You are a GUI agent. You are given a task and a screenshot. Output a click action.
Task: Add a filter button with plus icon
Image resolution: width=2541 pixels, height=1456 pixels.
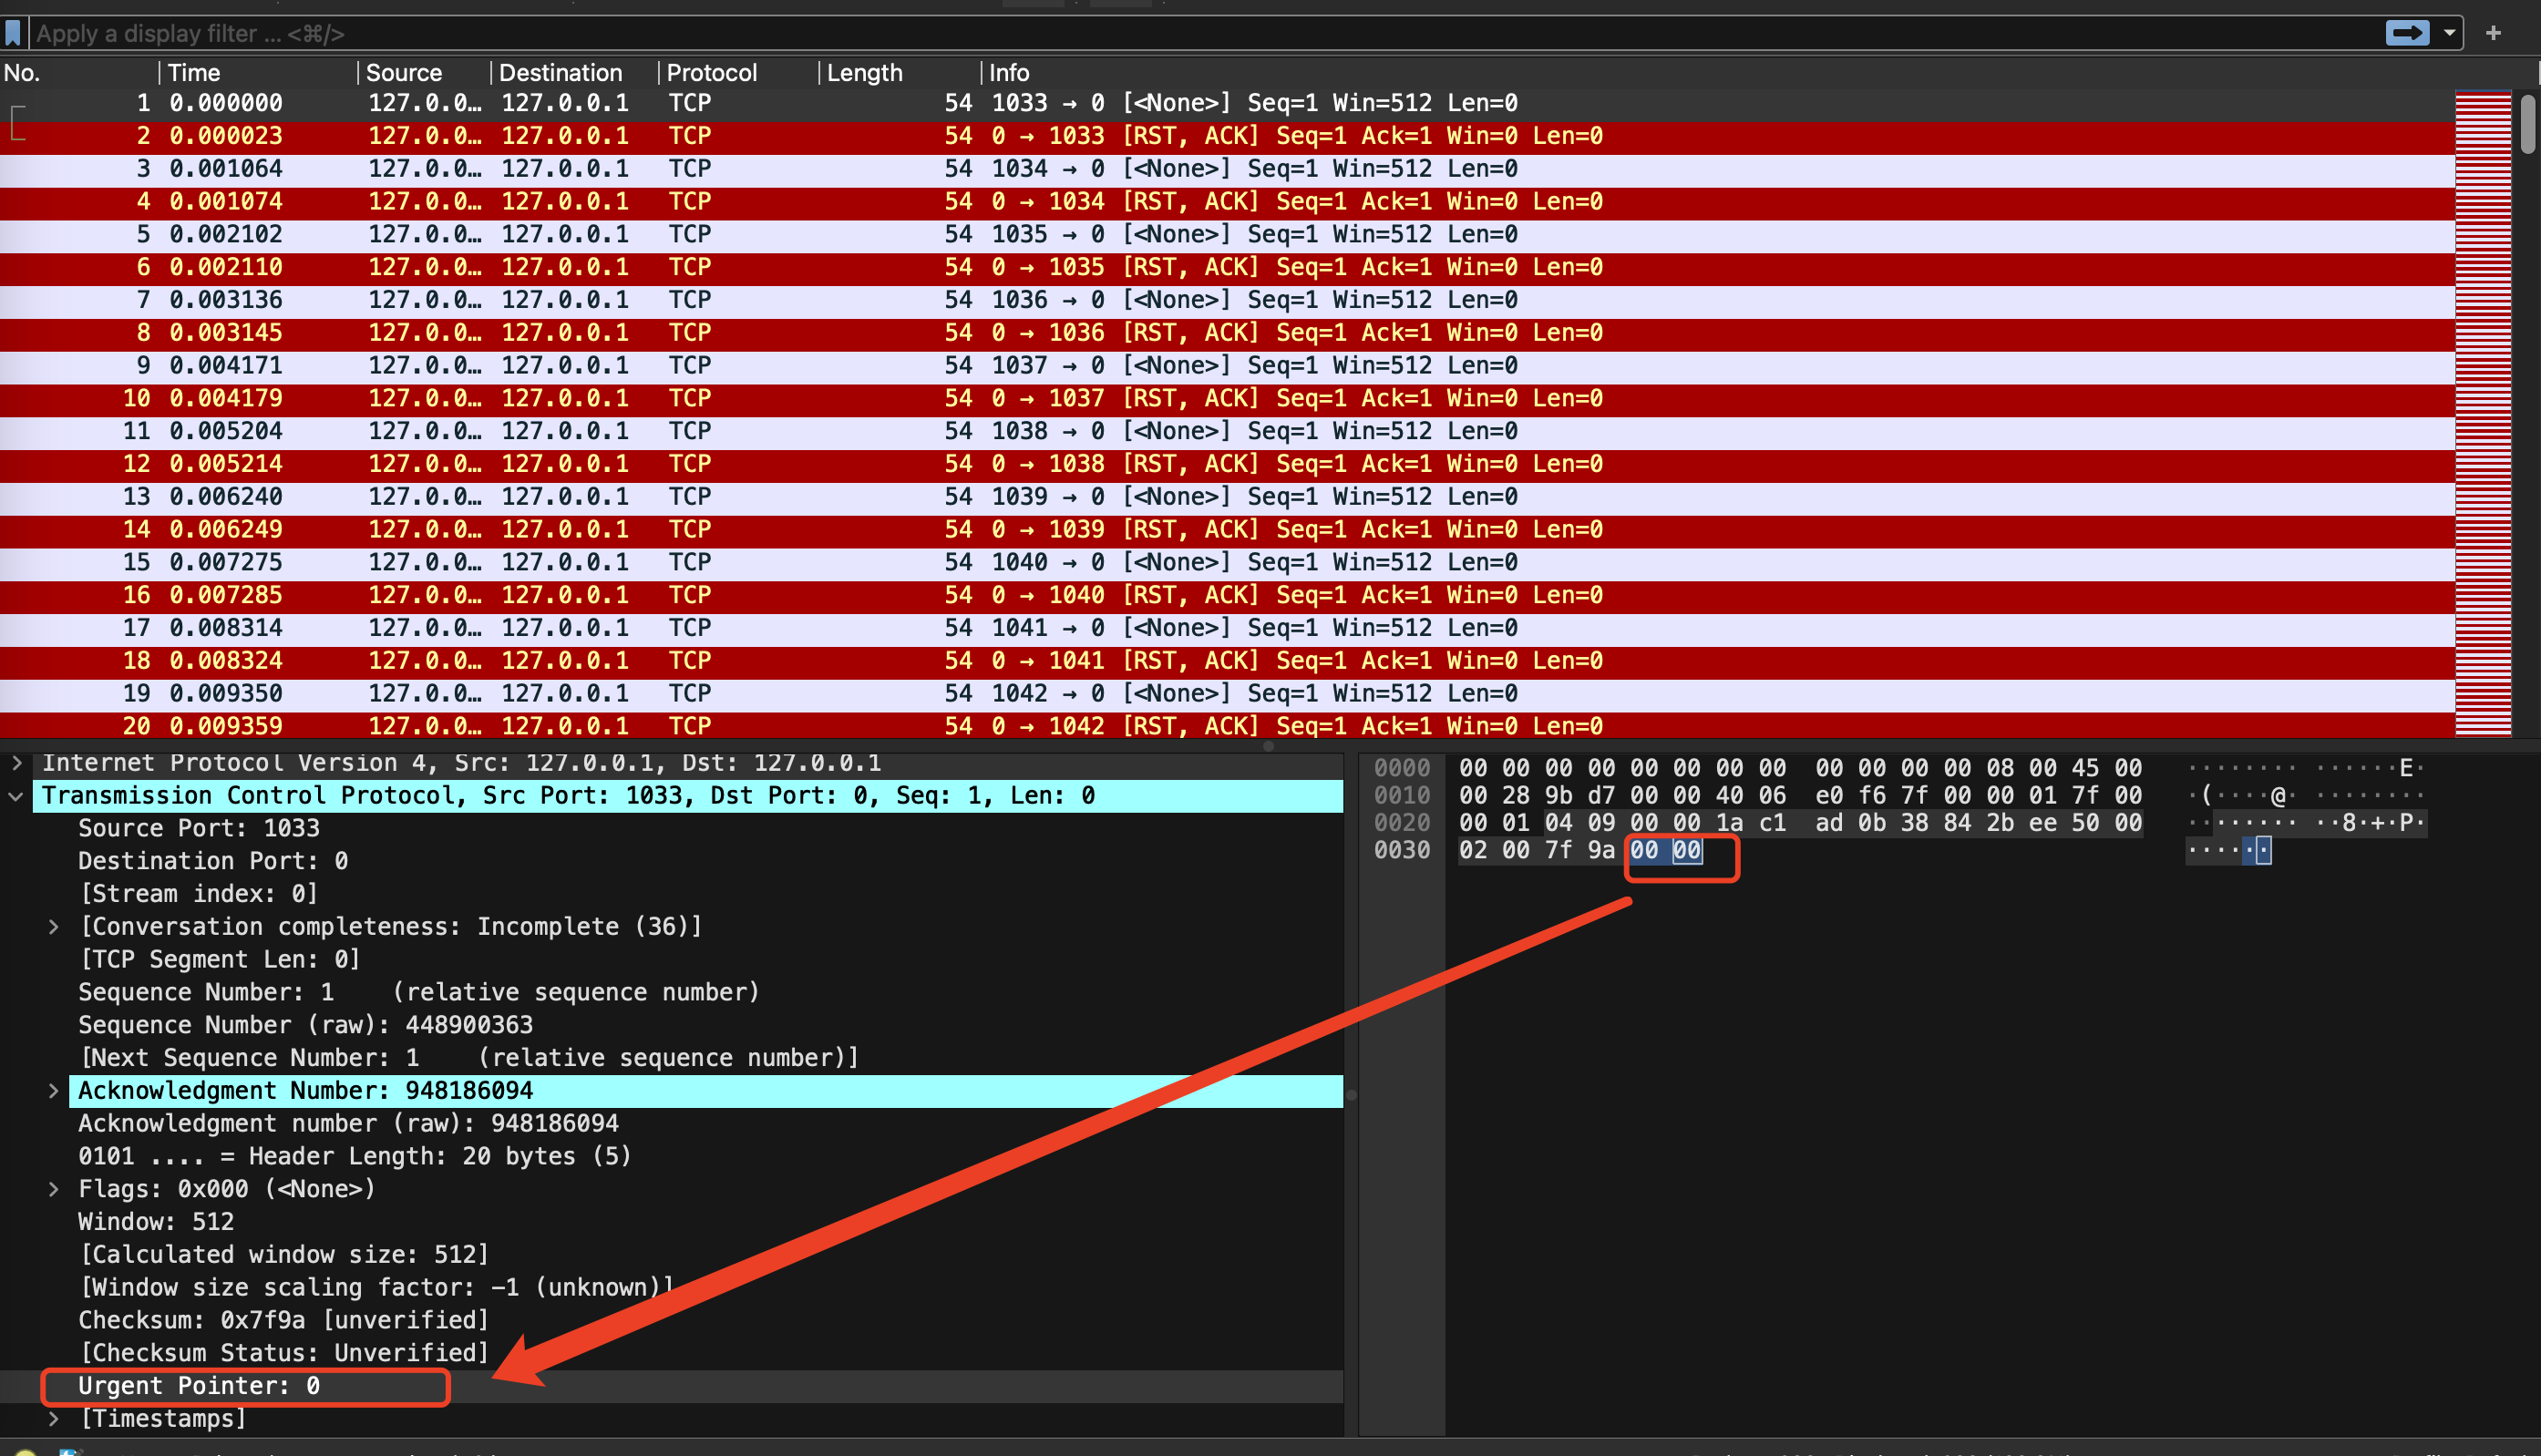[x=2493, y=33]
